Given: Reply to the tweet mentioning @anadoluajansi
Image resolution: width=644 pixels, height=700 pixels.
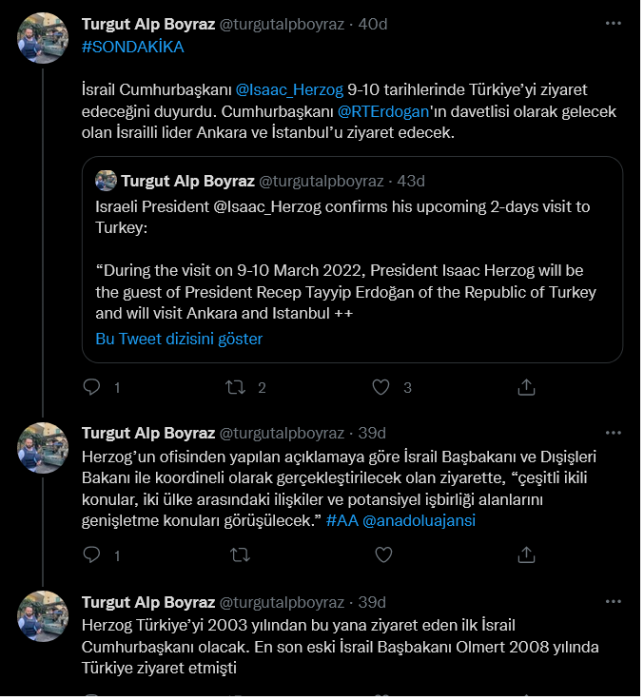Looking at the screenshot, I should pyautogui.click(x=91, y=554).
